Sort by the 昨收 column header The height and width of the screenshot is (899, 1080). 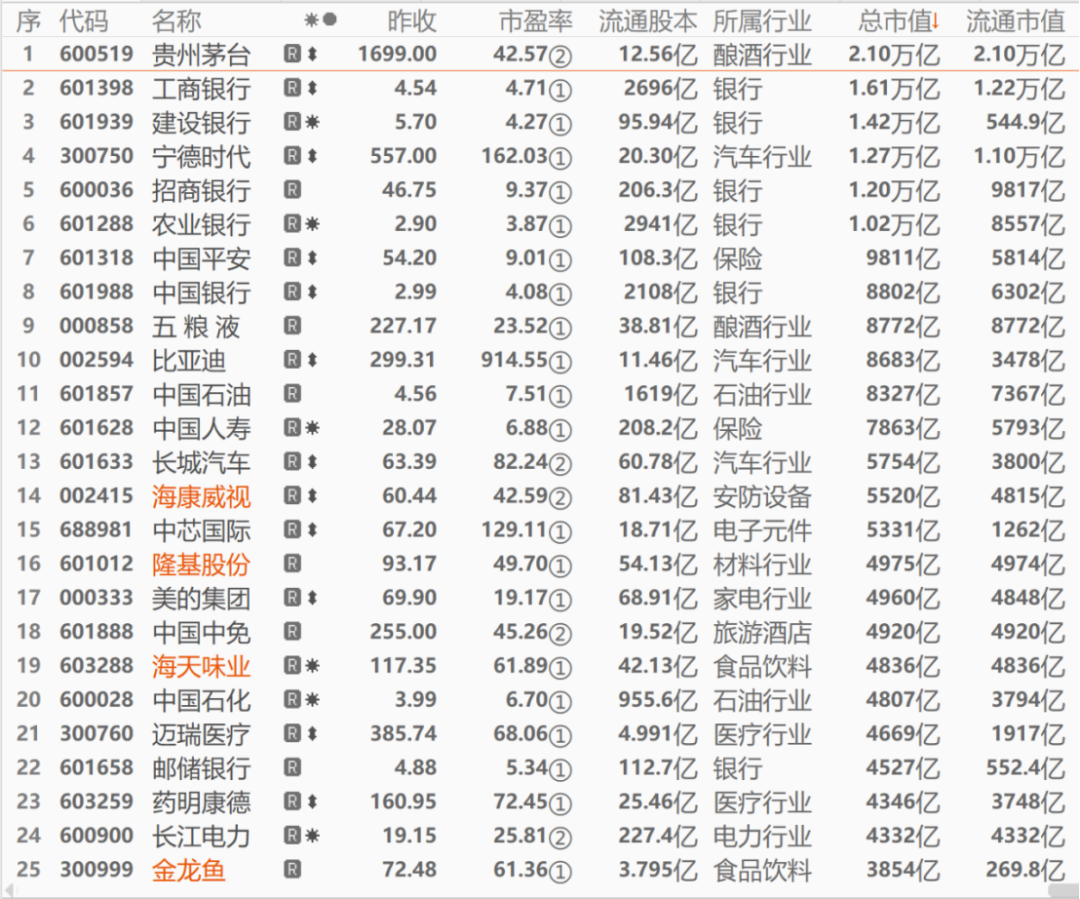pyautogui.click(x=412, y=21)
